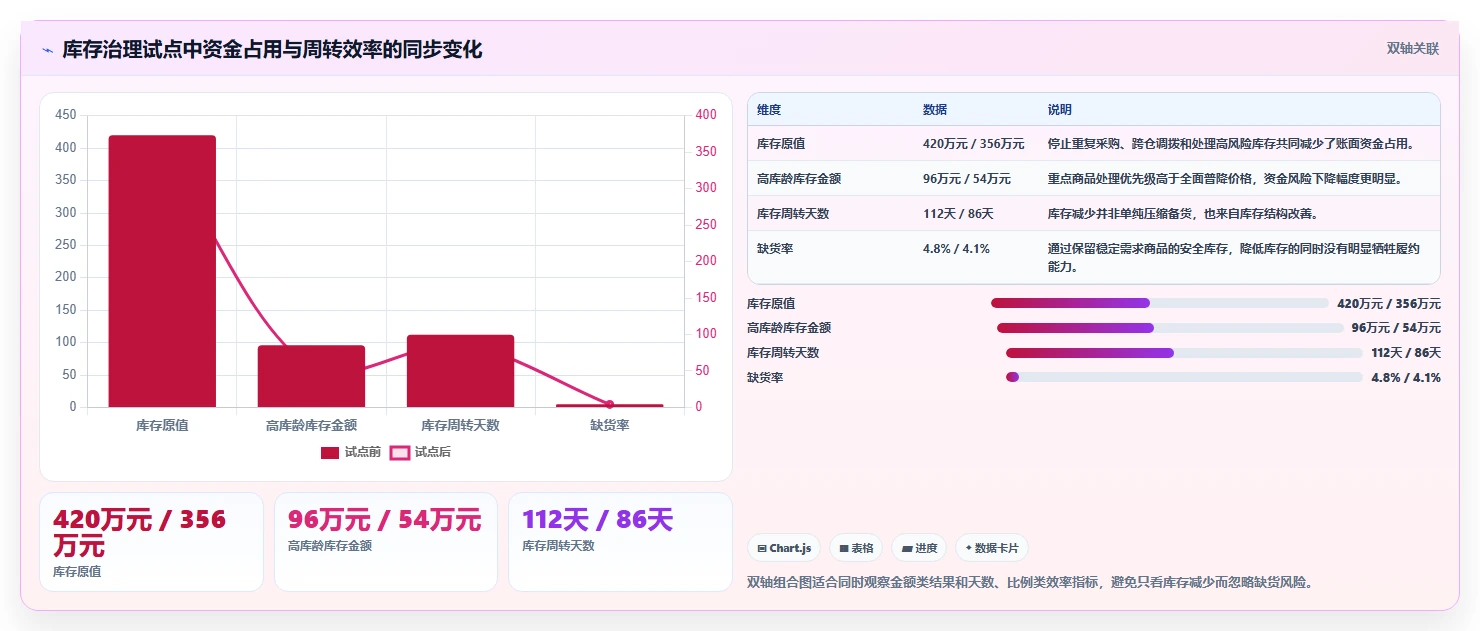1480x631 pixels.
Task: Click the lightning icon beside the page title
Action: pyautogui.click(x=47, y=50)
